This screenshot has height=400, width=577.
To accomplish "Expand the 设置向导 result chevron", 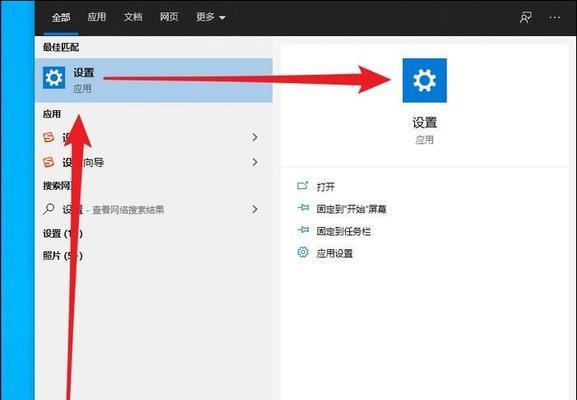I will (255, 162).
